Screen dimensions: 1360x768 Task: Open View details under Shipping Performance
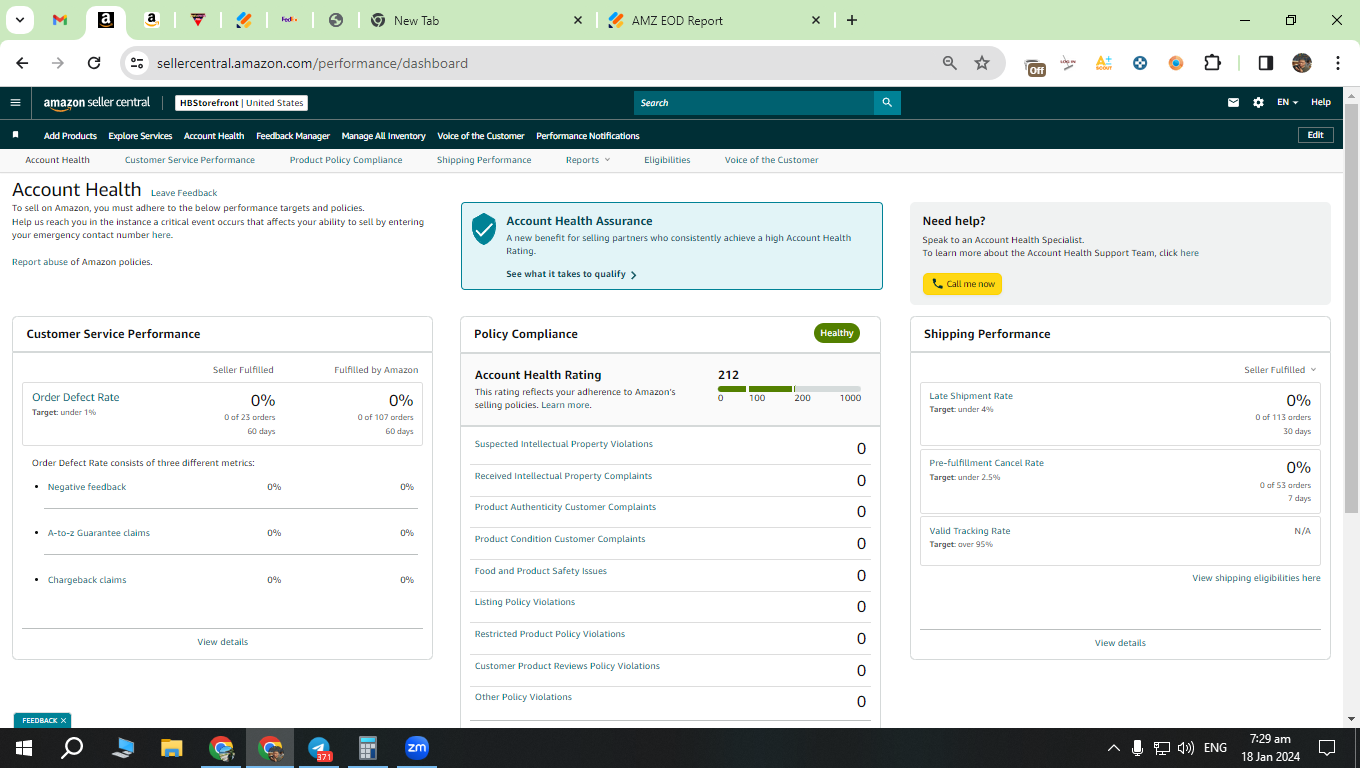click(1120, 643)
